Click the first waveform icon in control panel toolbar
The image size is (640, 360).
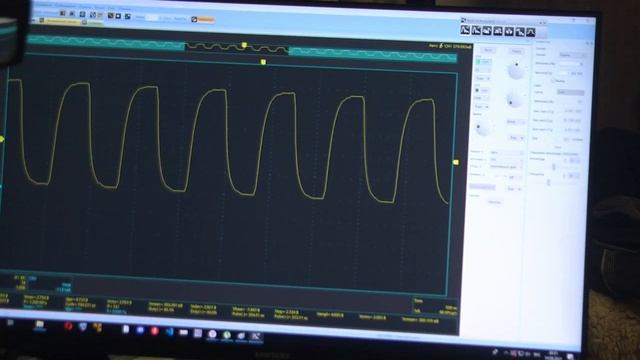pyautogui.click(x=465, y=30)
